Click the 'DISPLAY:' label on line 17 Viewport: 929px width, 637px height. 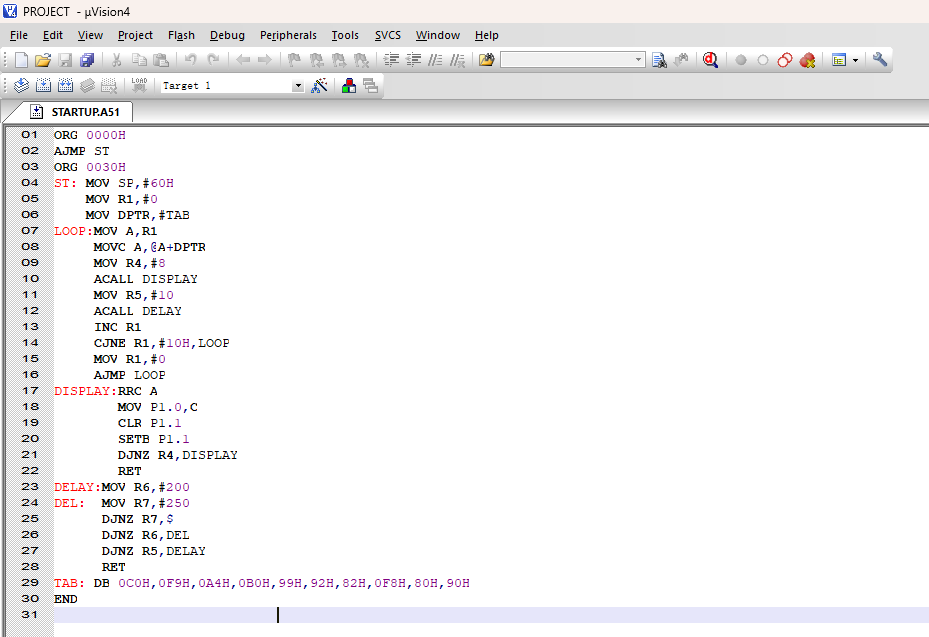(x=85, y=391)
